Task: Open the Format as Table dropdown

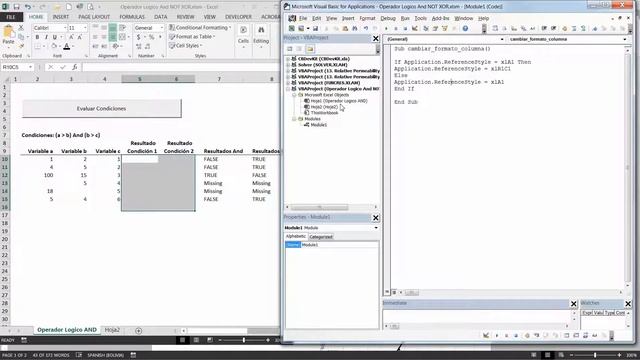Action: pos(192,36)
